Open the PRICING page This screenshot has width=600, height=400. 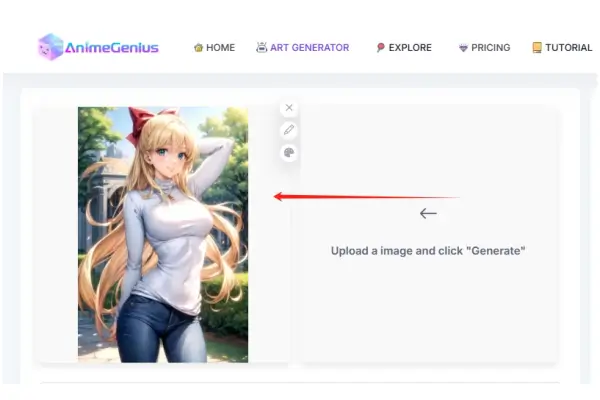coord(484,48)
